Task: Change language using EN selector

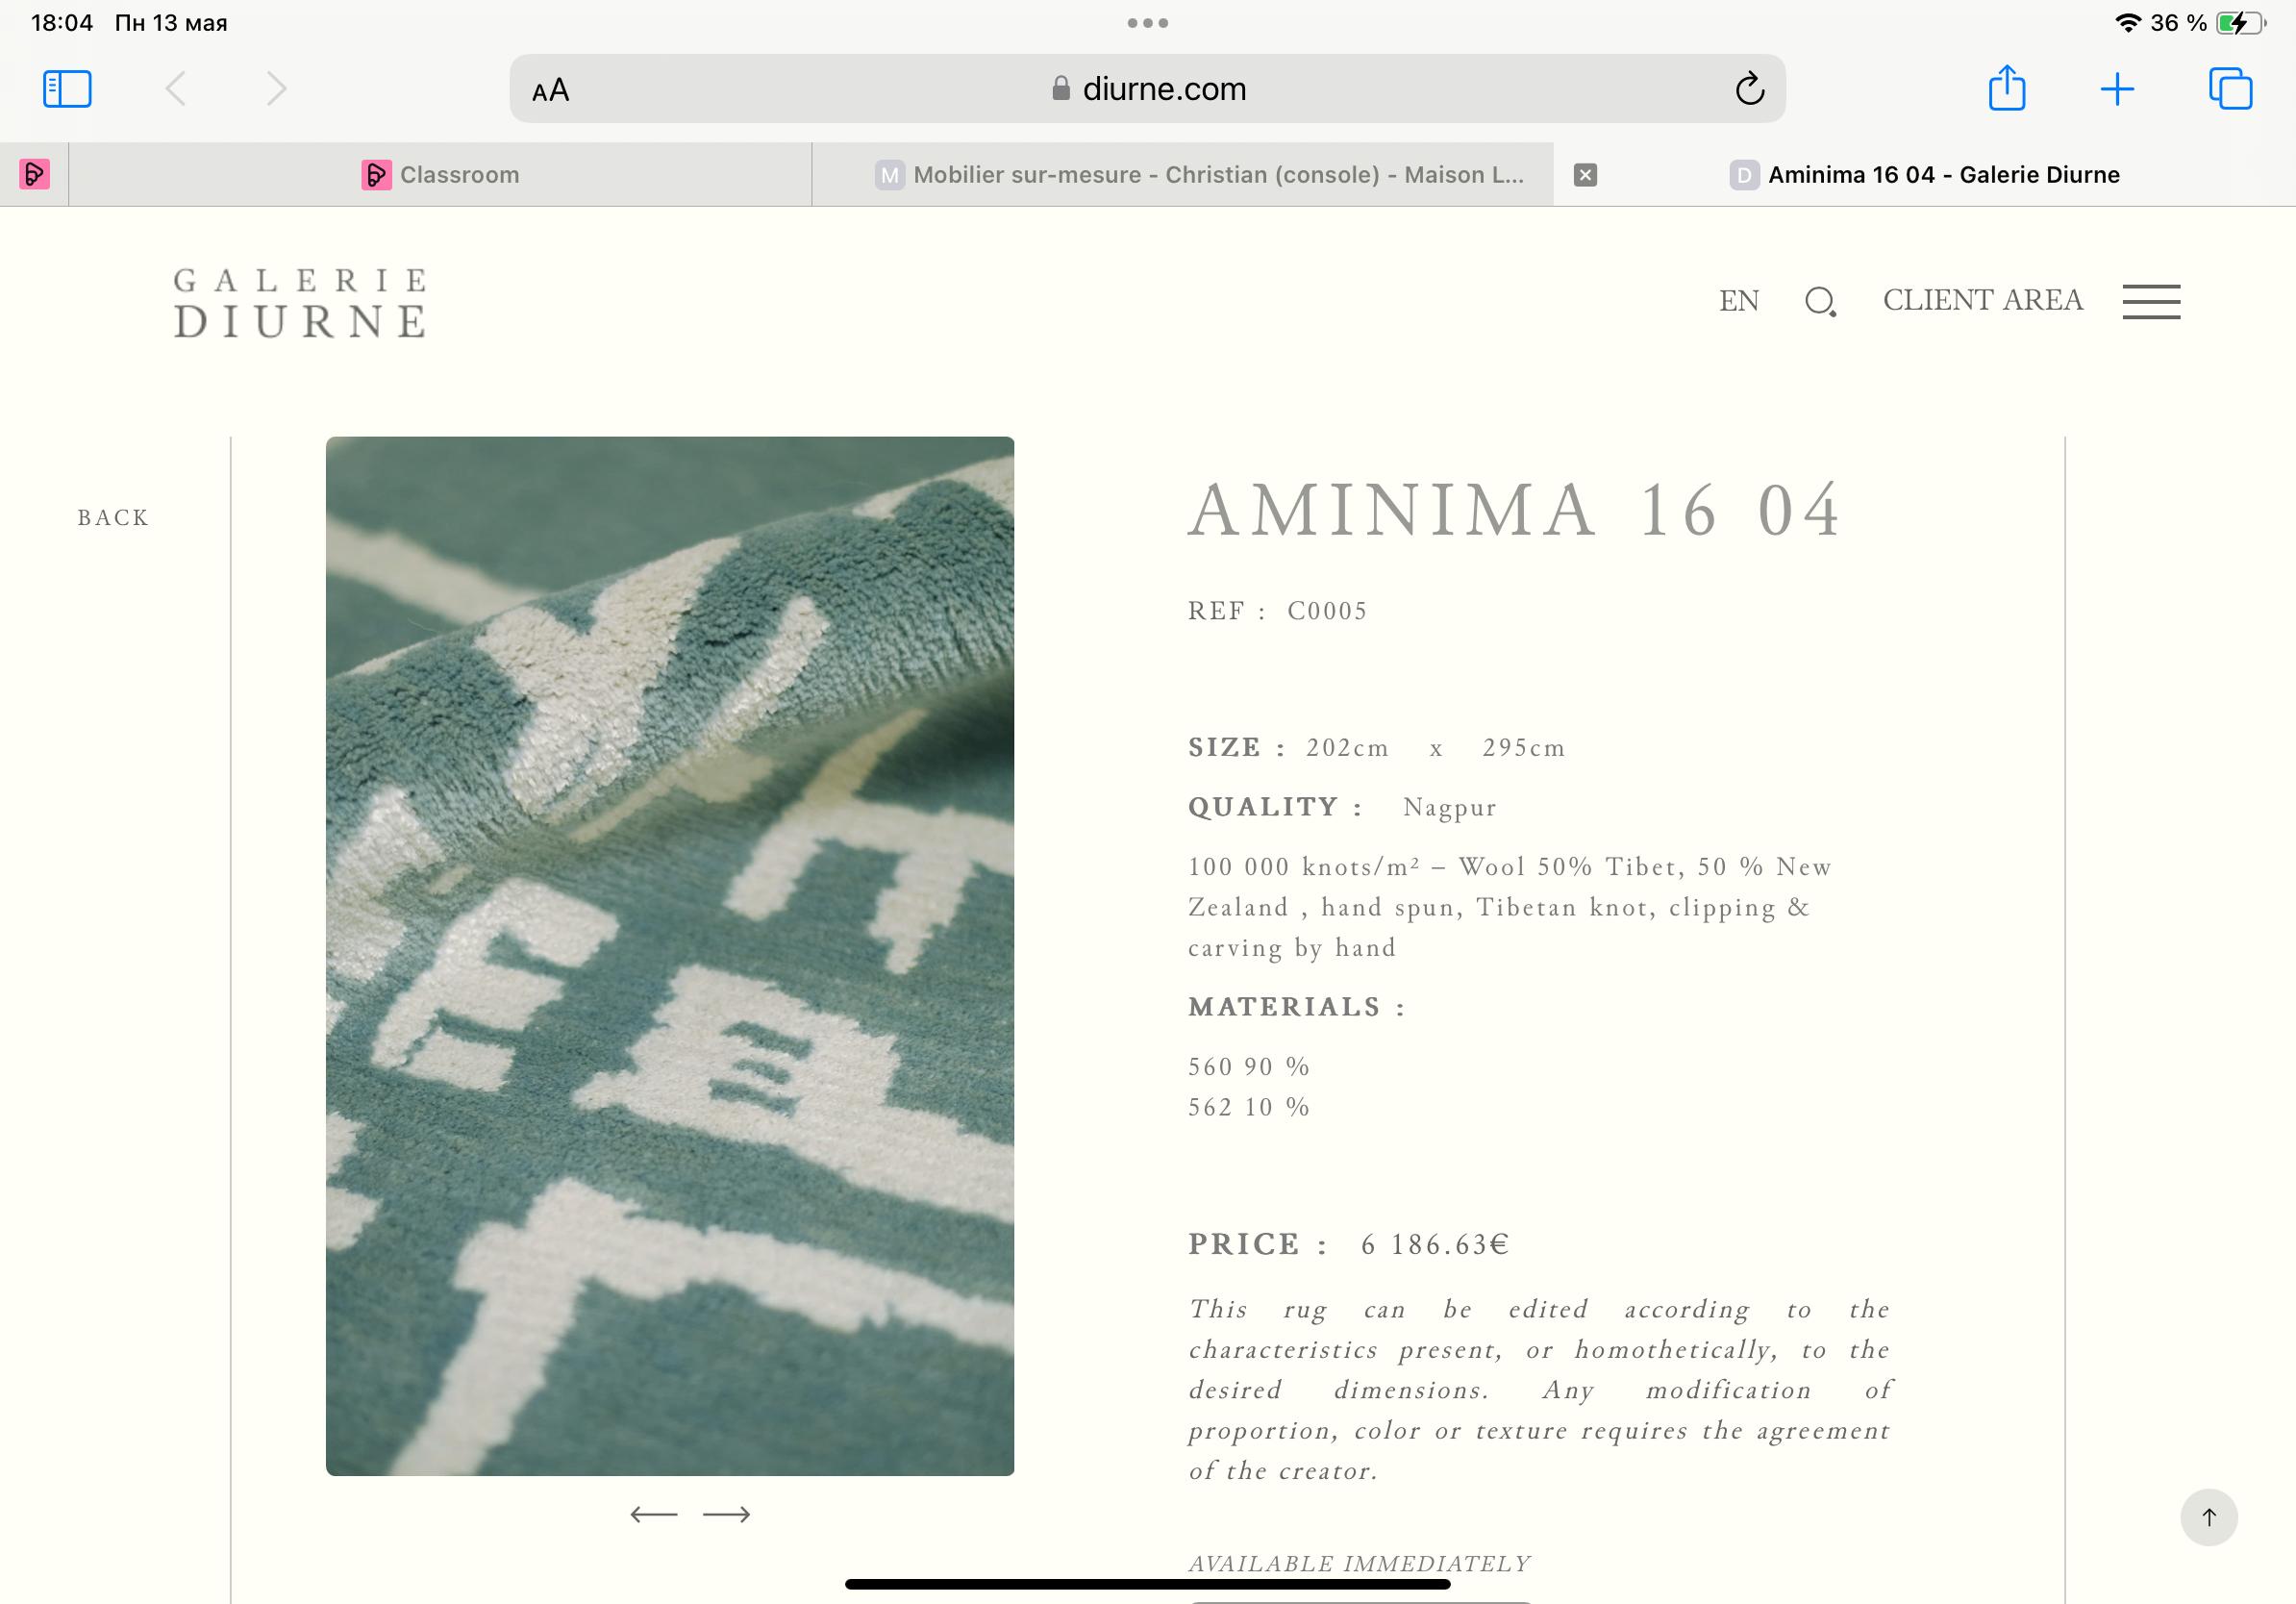Action: [1738, 301]
